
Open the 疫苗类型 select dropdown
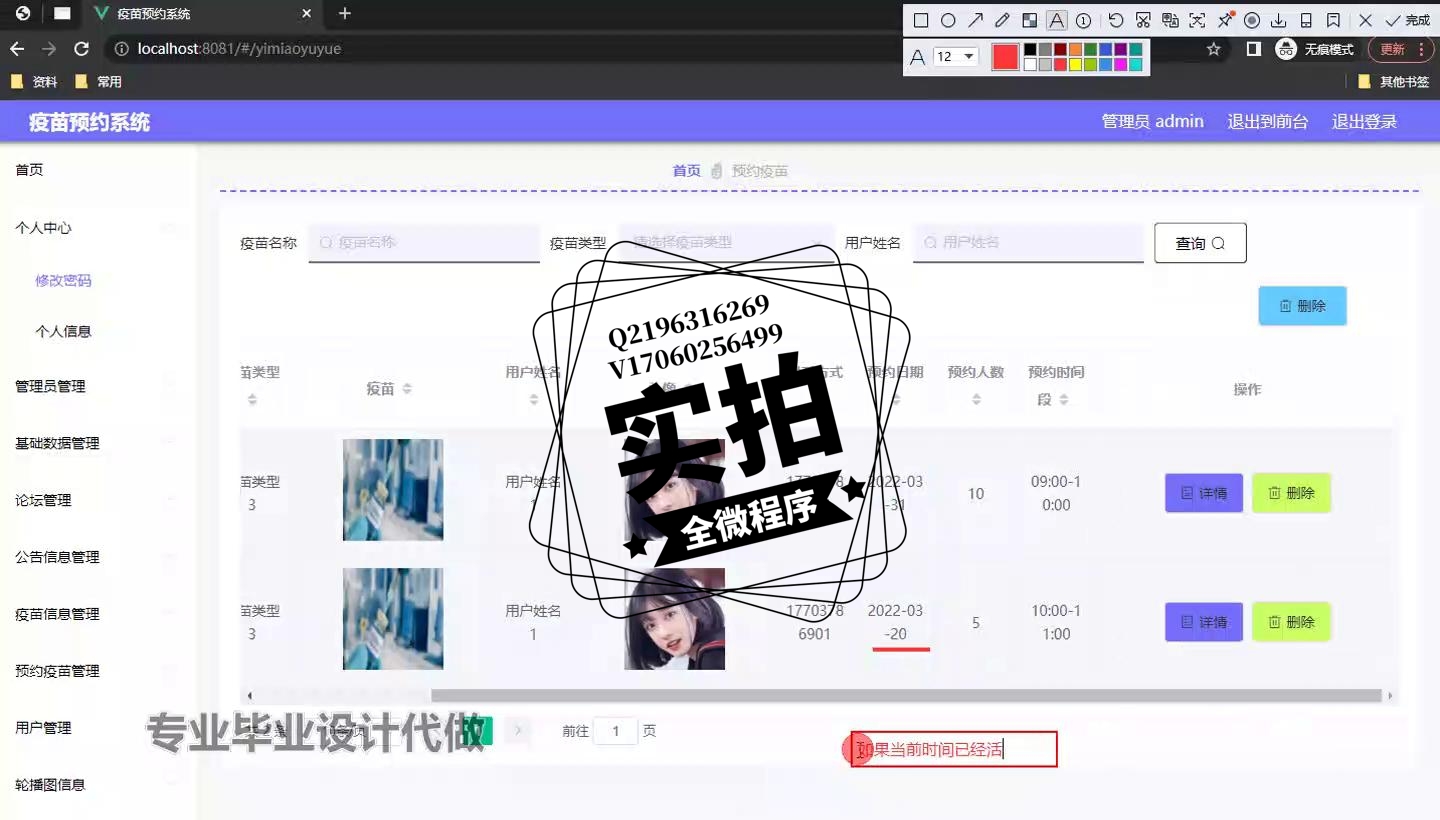click(726, 242)
